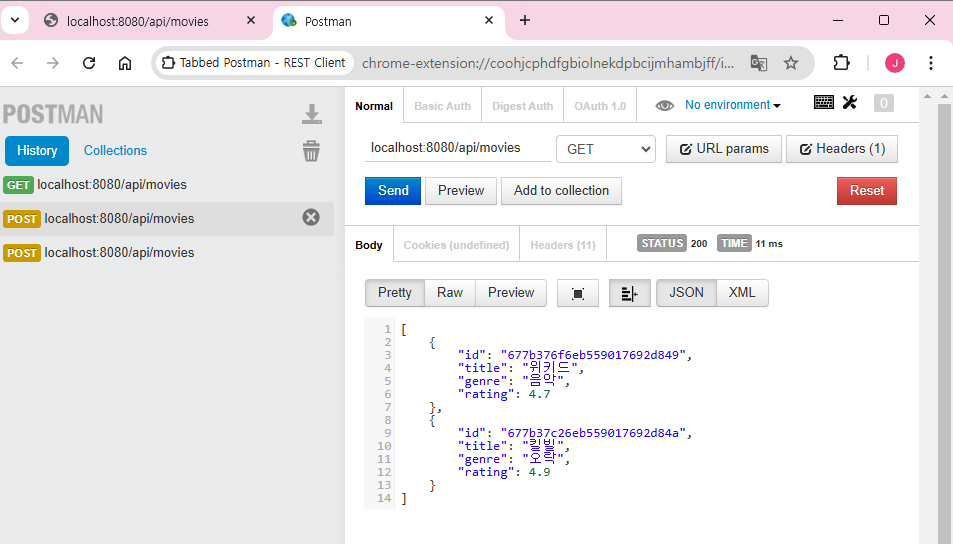
Task: Click the request URL input field
Action: coord(458,148)
